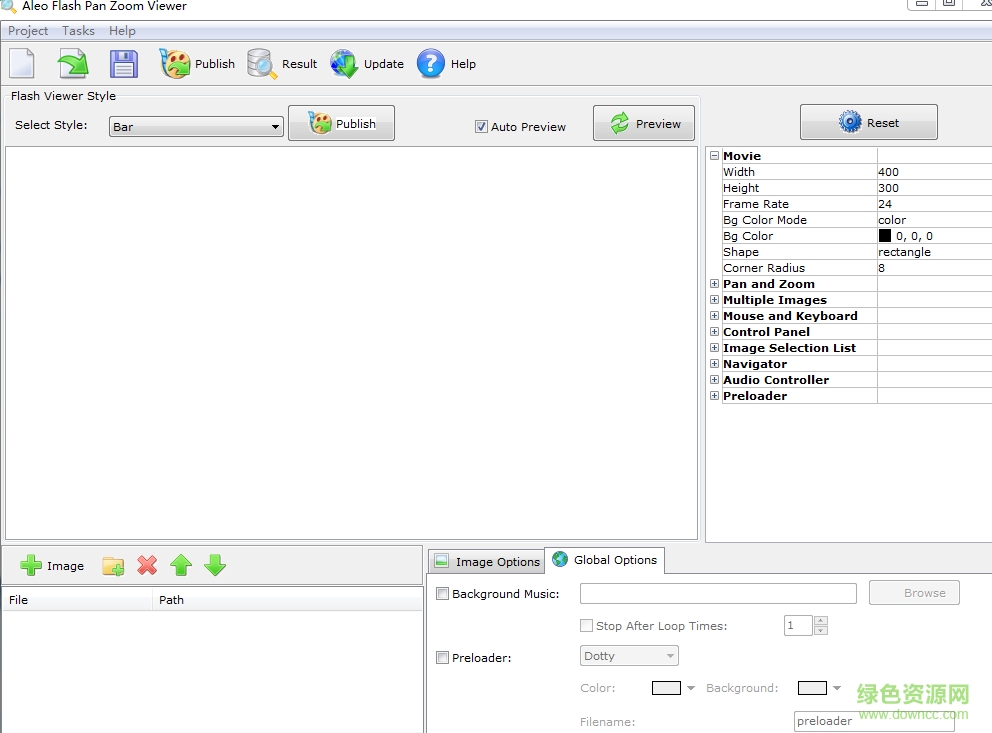Open the Select Style dropdown

274,127
